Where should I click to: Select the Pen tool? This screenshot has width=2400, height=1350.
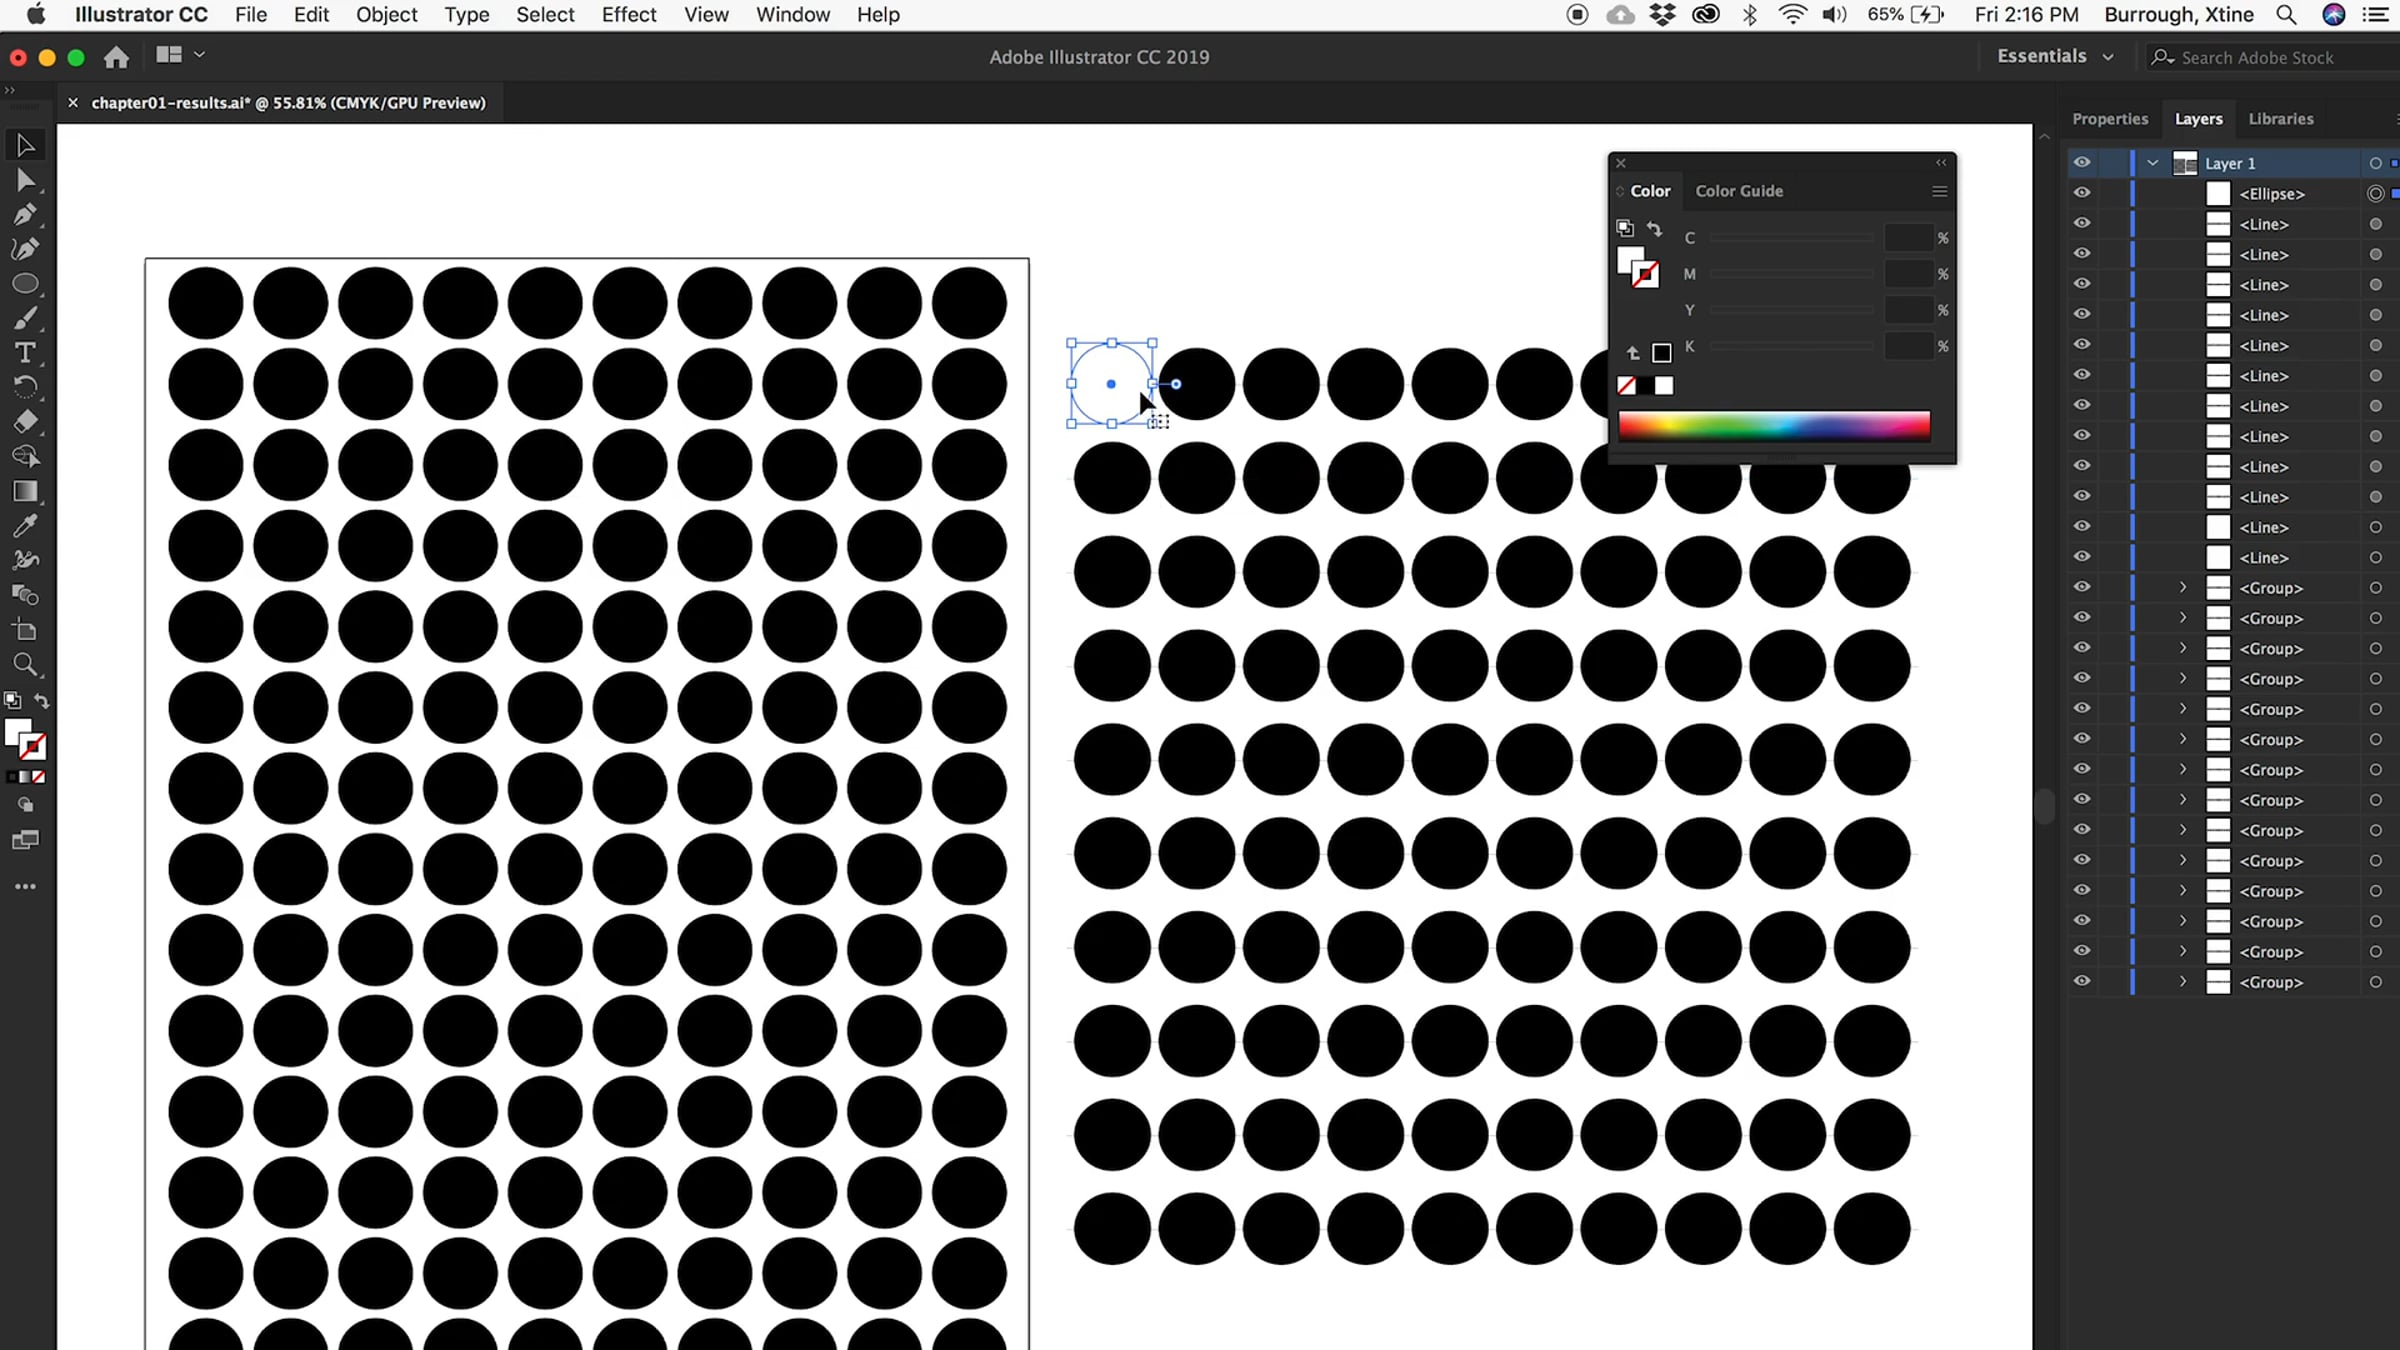tap(25, 215)
